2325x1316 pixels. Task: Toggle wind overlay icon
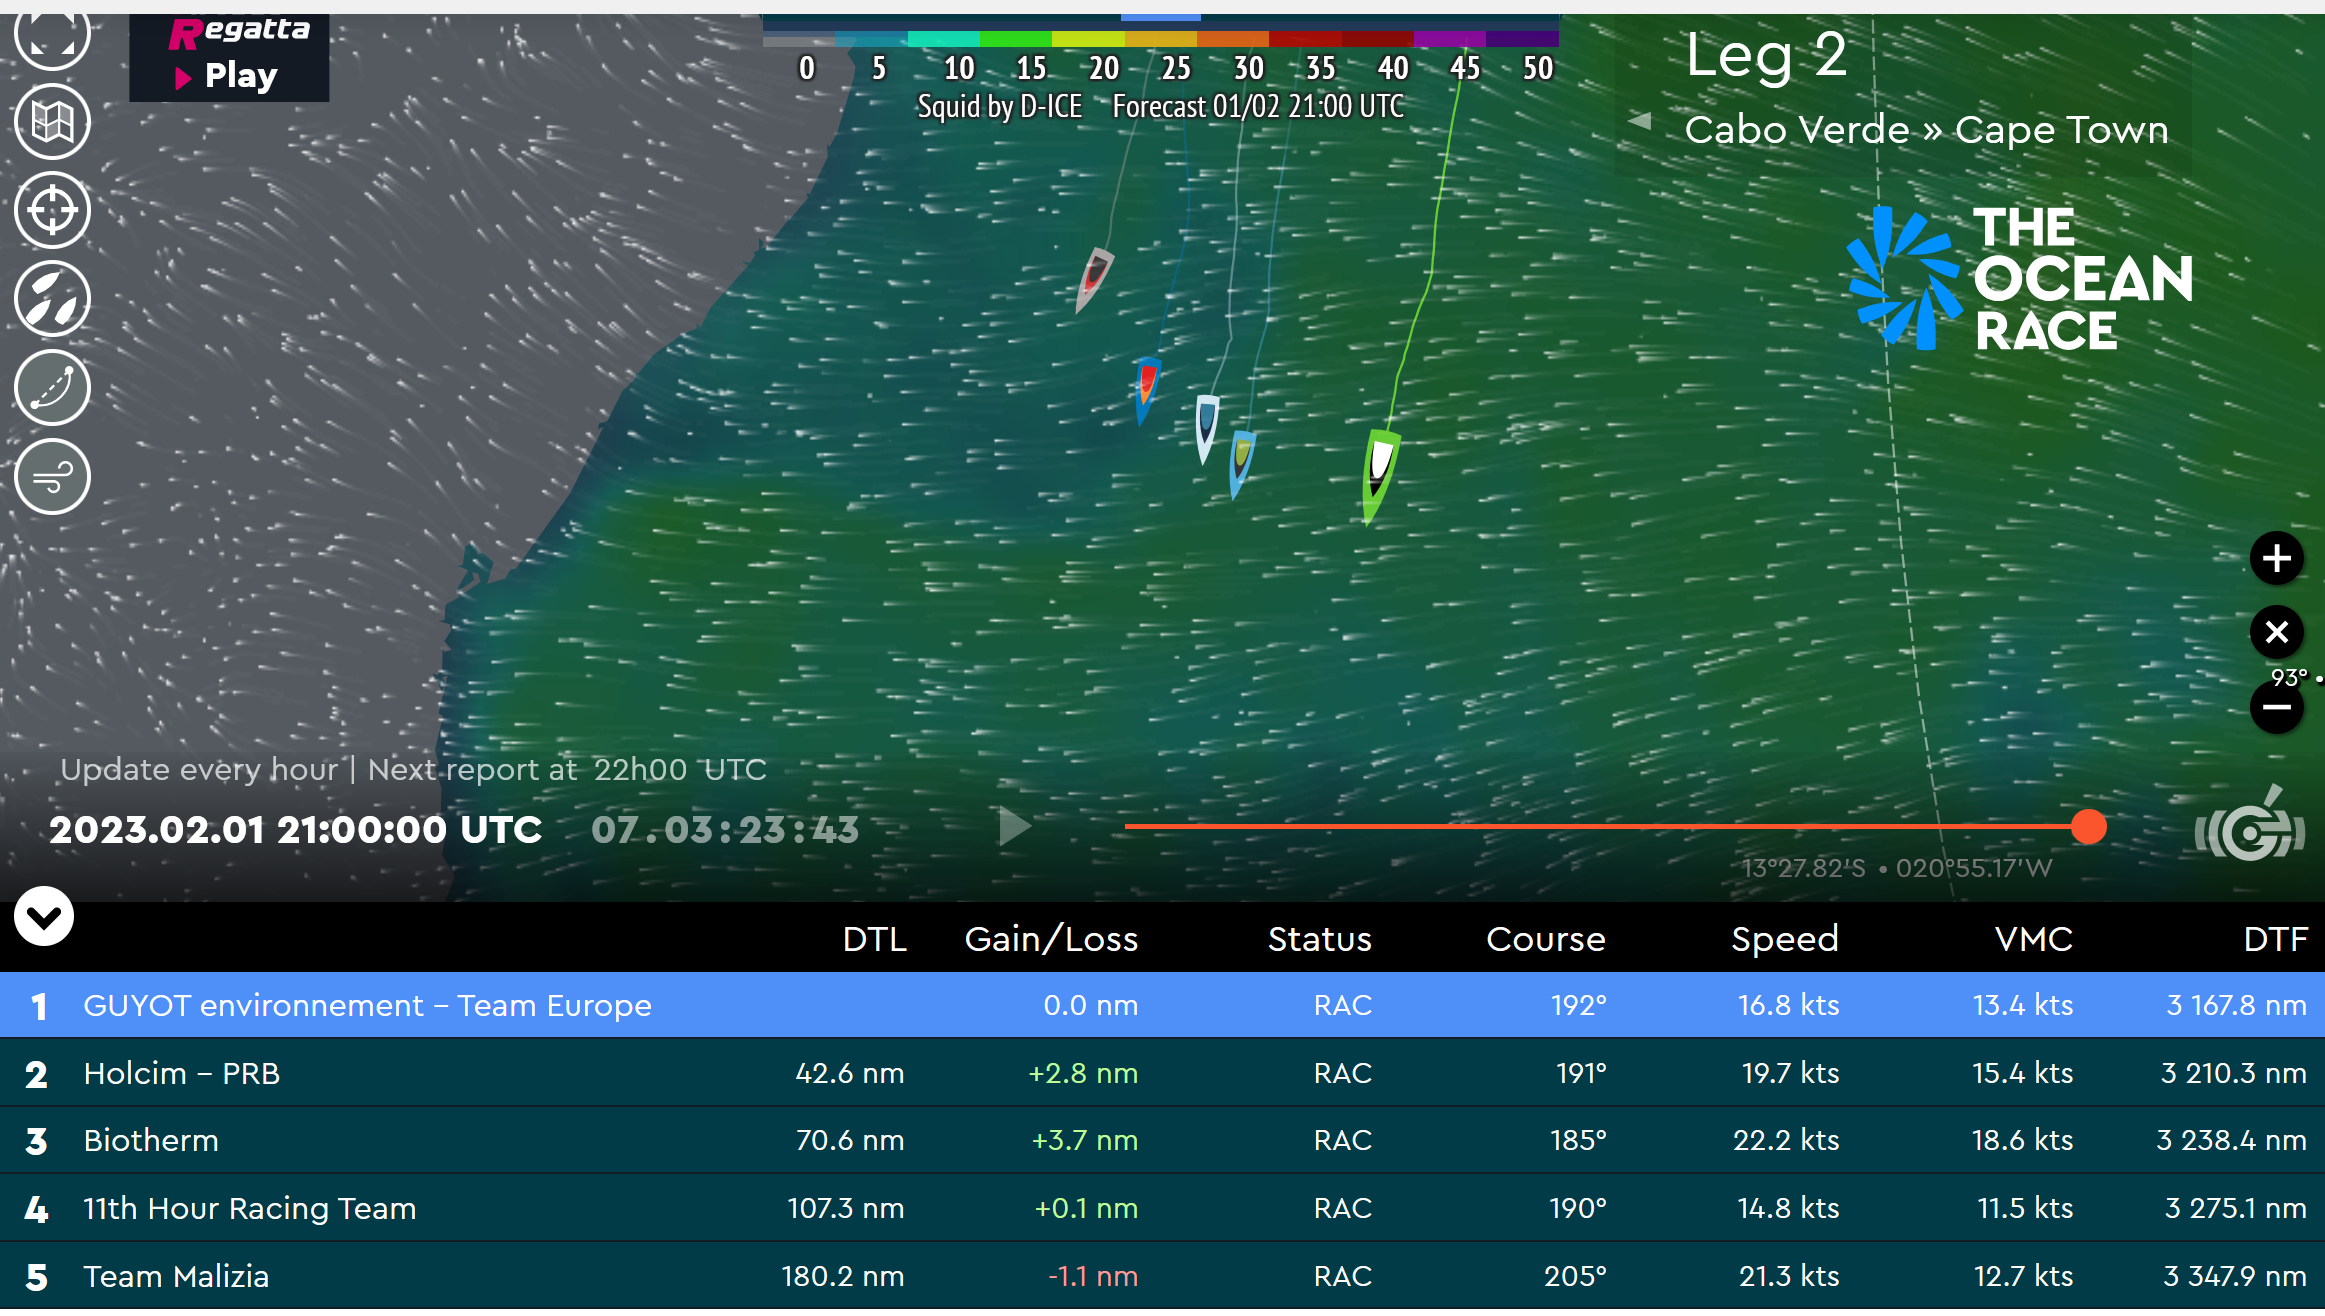coord(52,477)
